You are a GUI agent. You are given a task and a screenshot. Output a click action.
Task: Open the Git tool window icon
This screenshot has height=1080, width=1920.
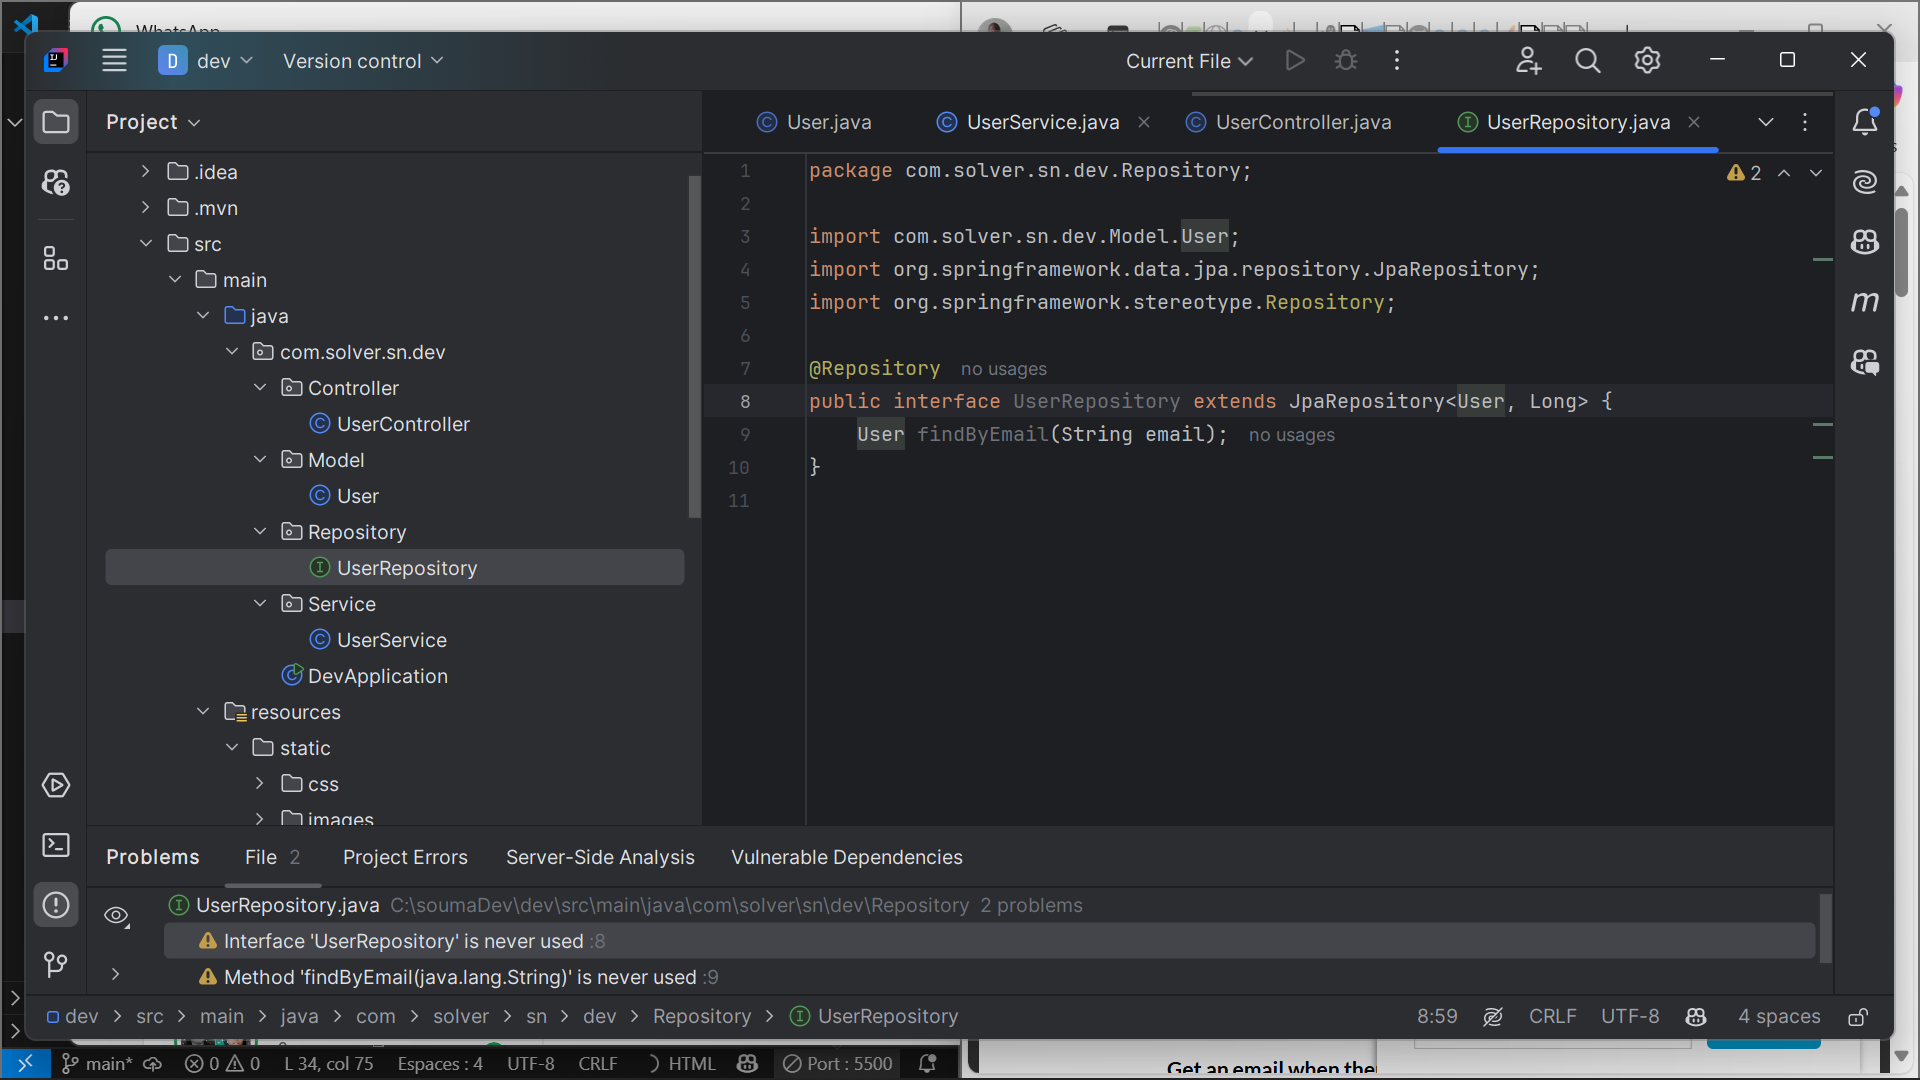pyautogui.click(x=56, y=964)
